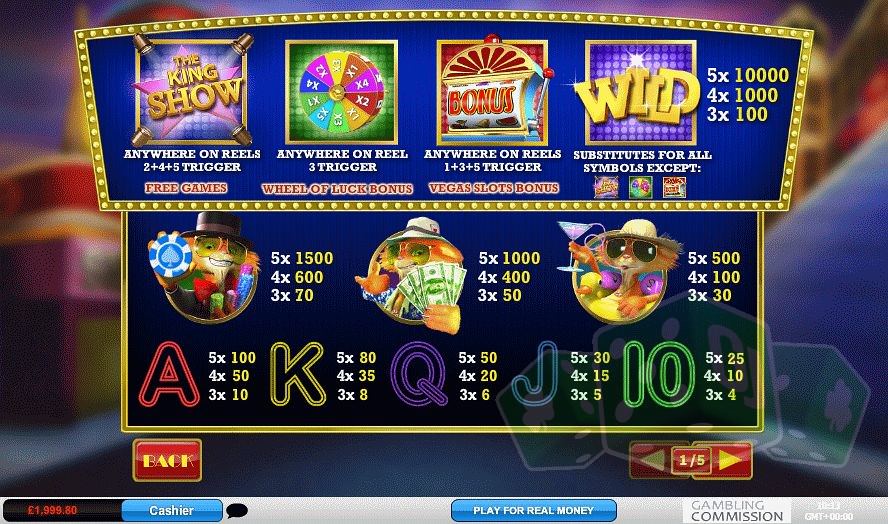Click Play For Real Money button
Screen dimensions: 888x524
533,510
